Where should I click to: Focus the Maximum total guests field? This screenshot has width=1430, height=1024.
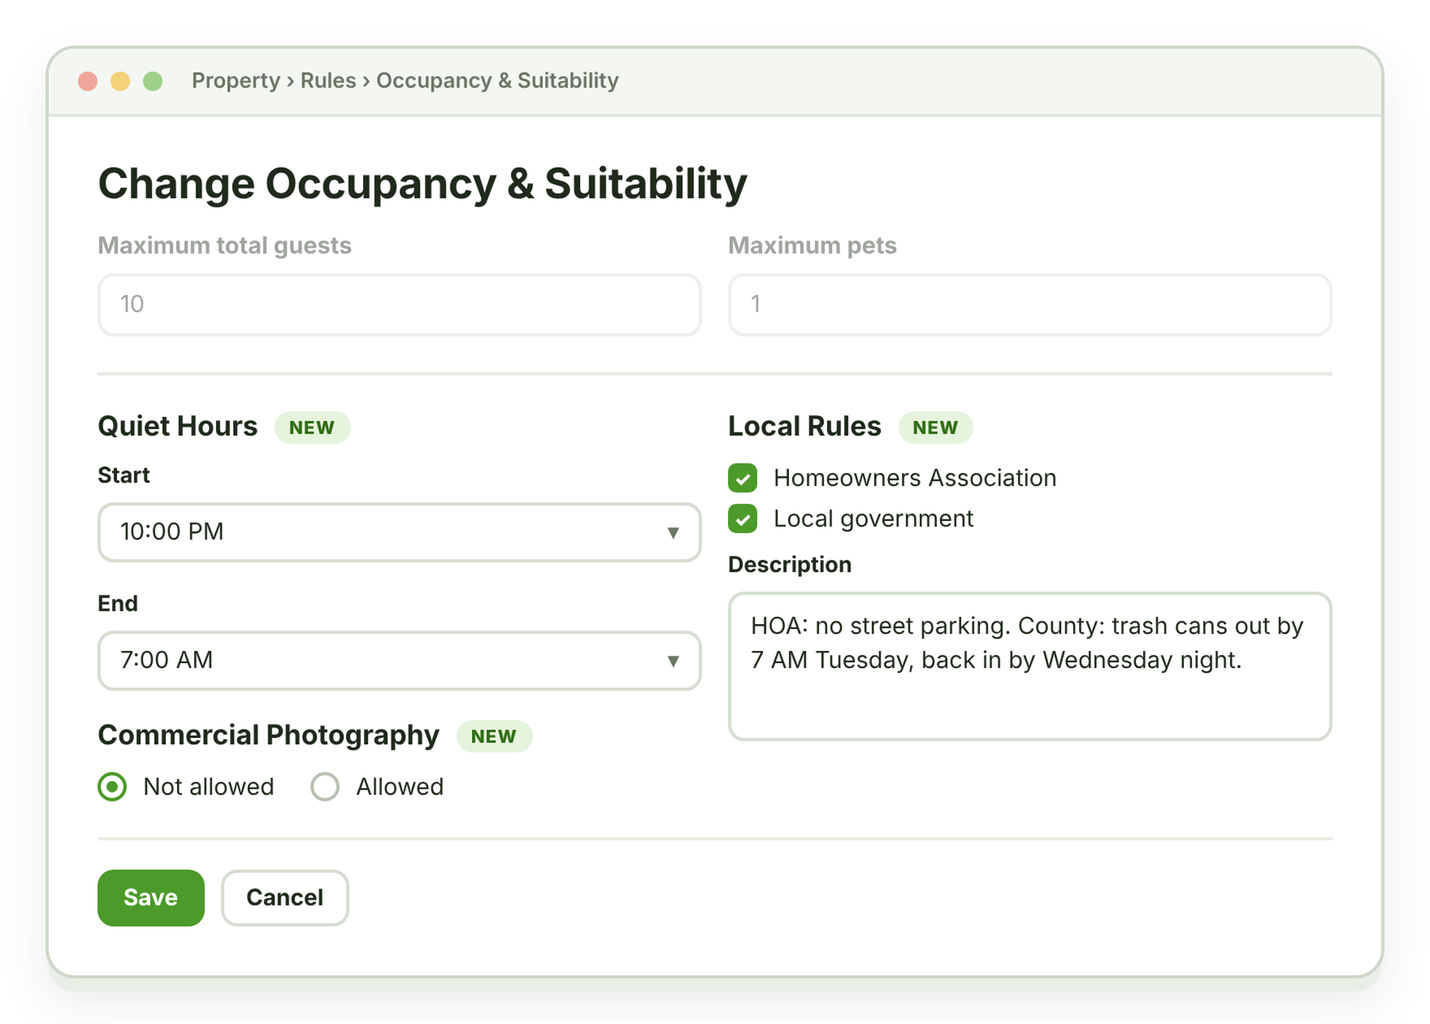point(399,304)
